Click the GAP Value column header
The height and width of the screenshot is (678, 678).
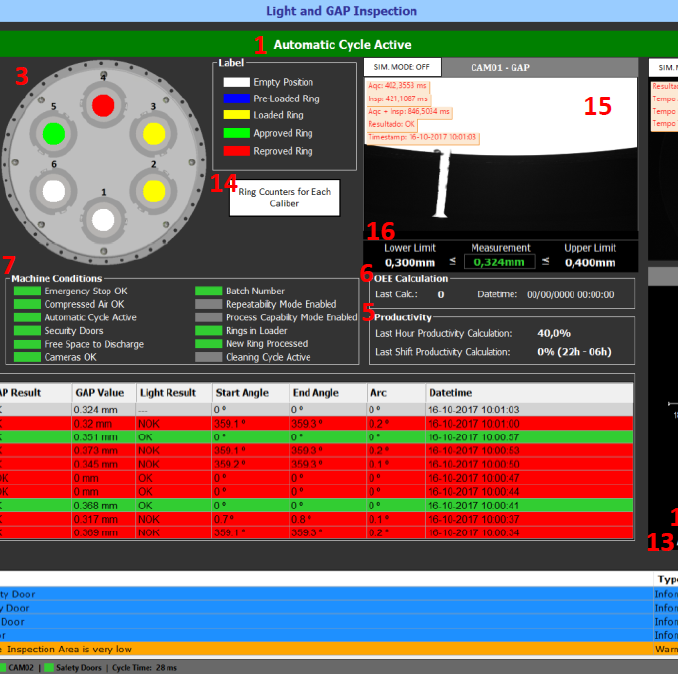(98, 393)
